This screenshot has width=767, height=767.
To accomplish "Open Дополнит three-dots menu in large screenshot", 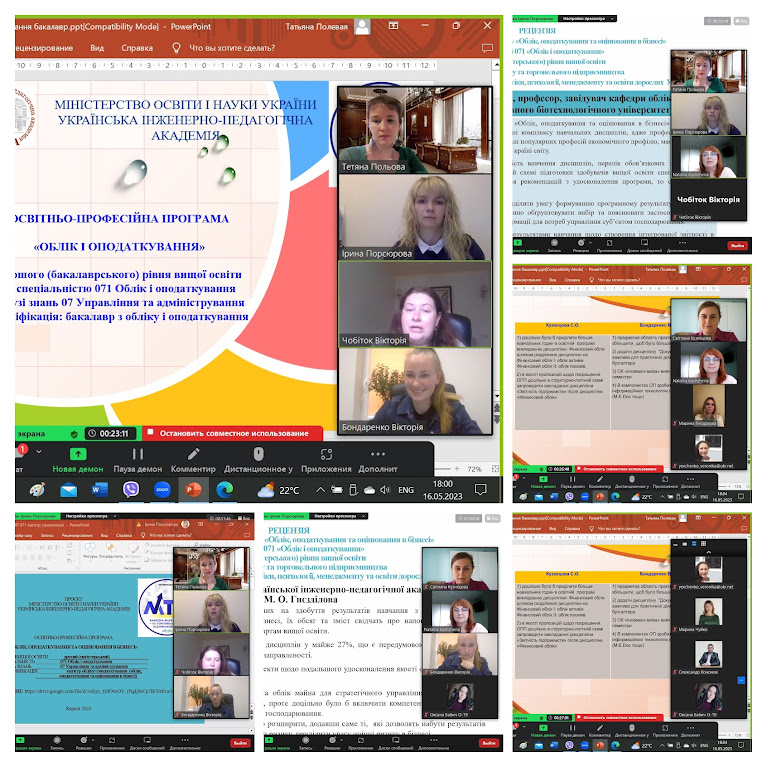I will (x=378, y=454).
